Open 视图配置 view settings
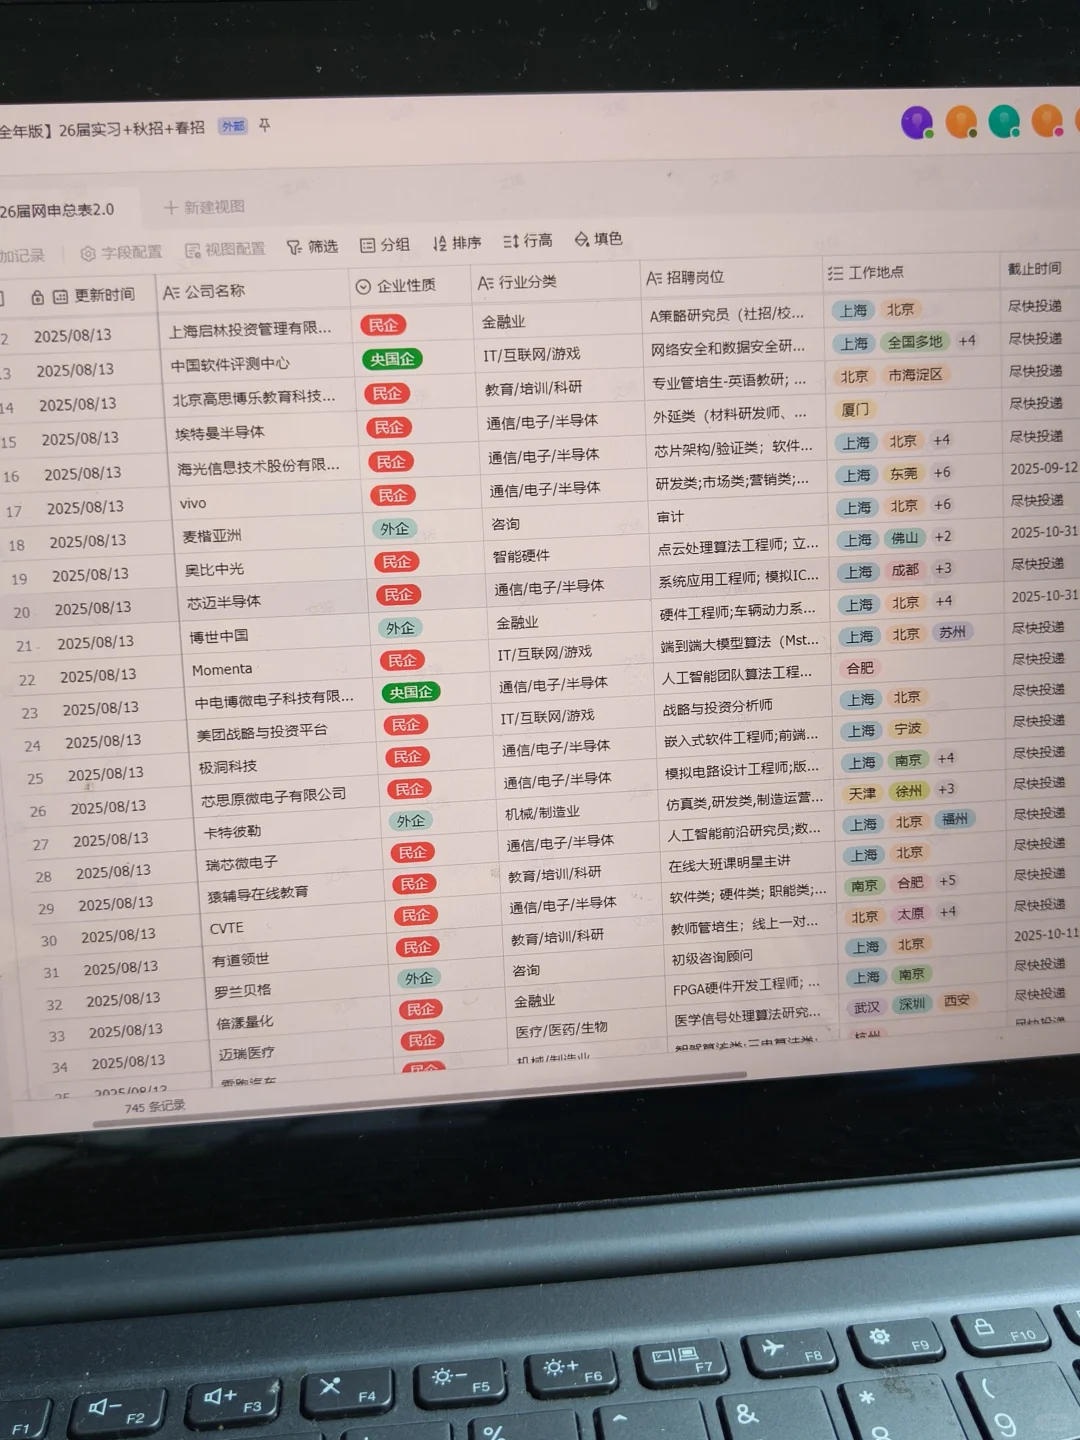 [x=226, y=249]
